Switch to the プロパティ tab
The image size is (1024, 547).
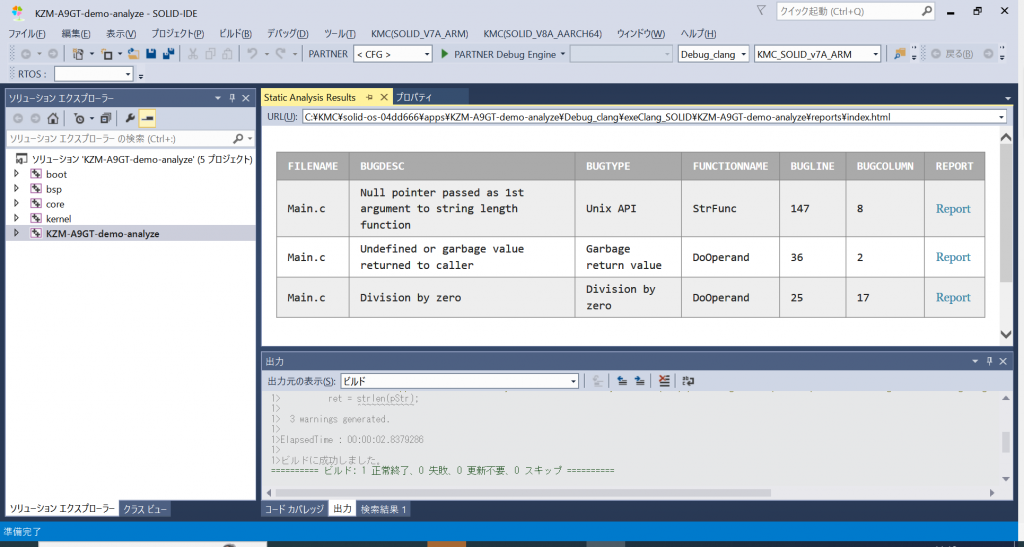point(413,97)
